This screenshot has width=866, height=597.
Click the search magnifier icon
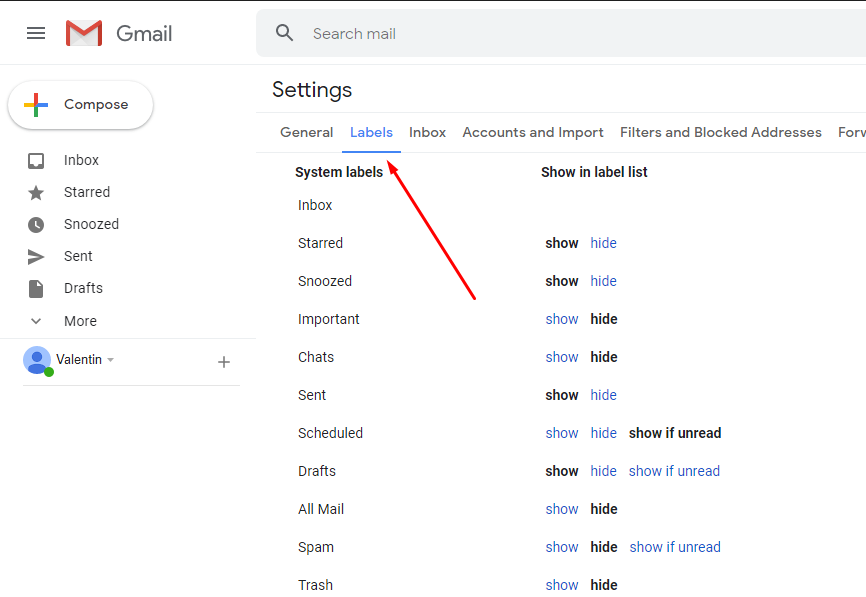point(285,33)
